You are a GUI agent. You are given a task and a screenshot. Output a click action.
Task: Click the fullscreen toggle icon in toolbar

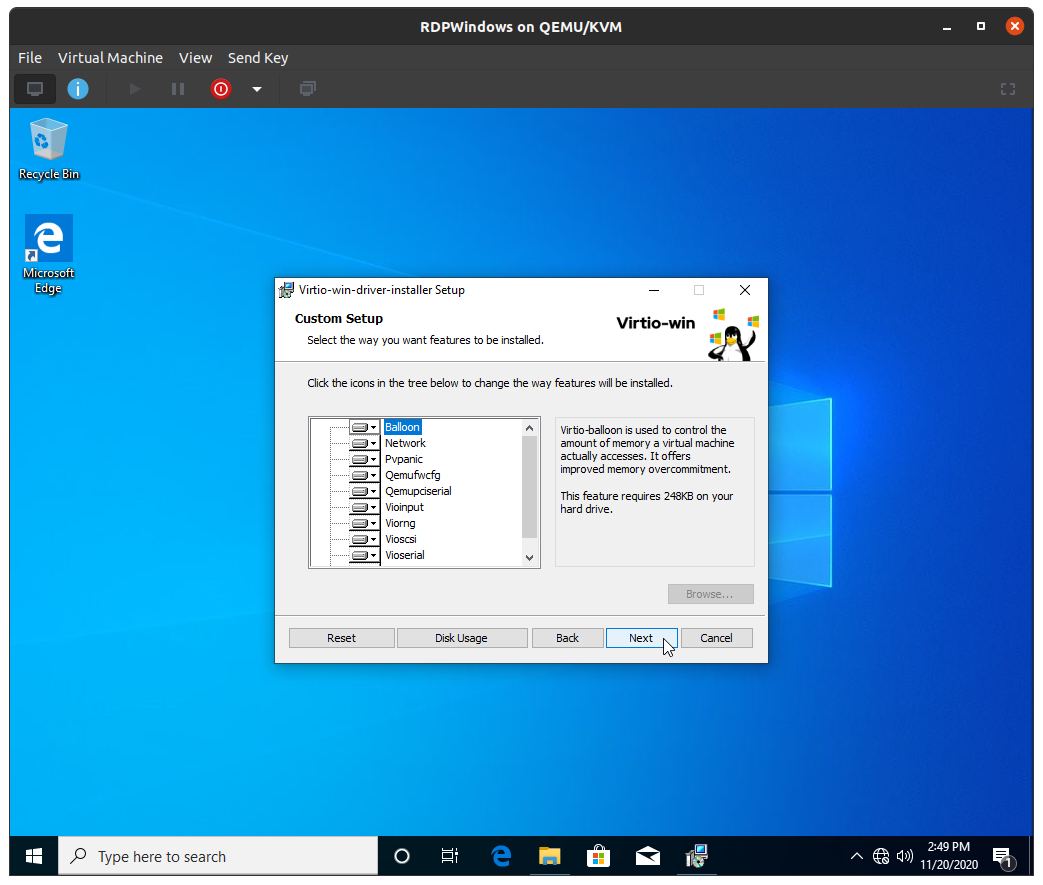[x=1008, y=89]
